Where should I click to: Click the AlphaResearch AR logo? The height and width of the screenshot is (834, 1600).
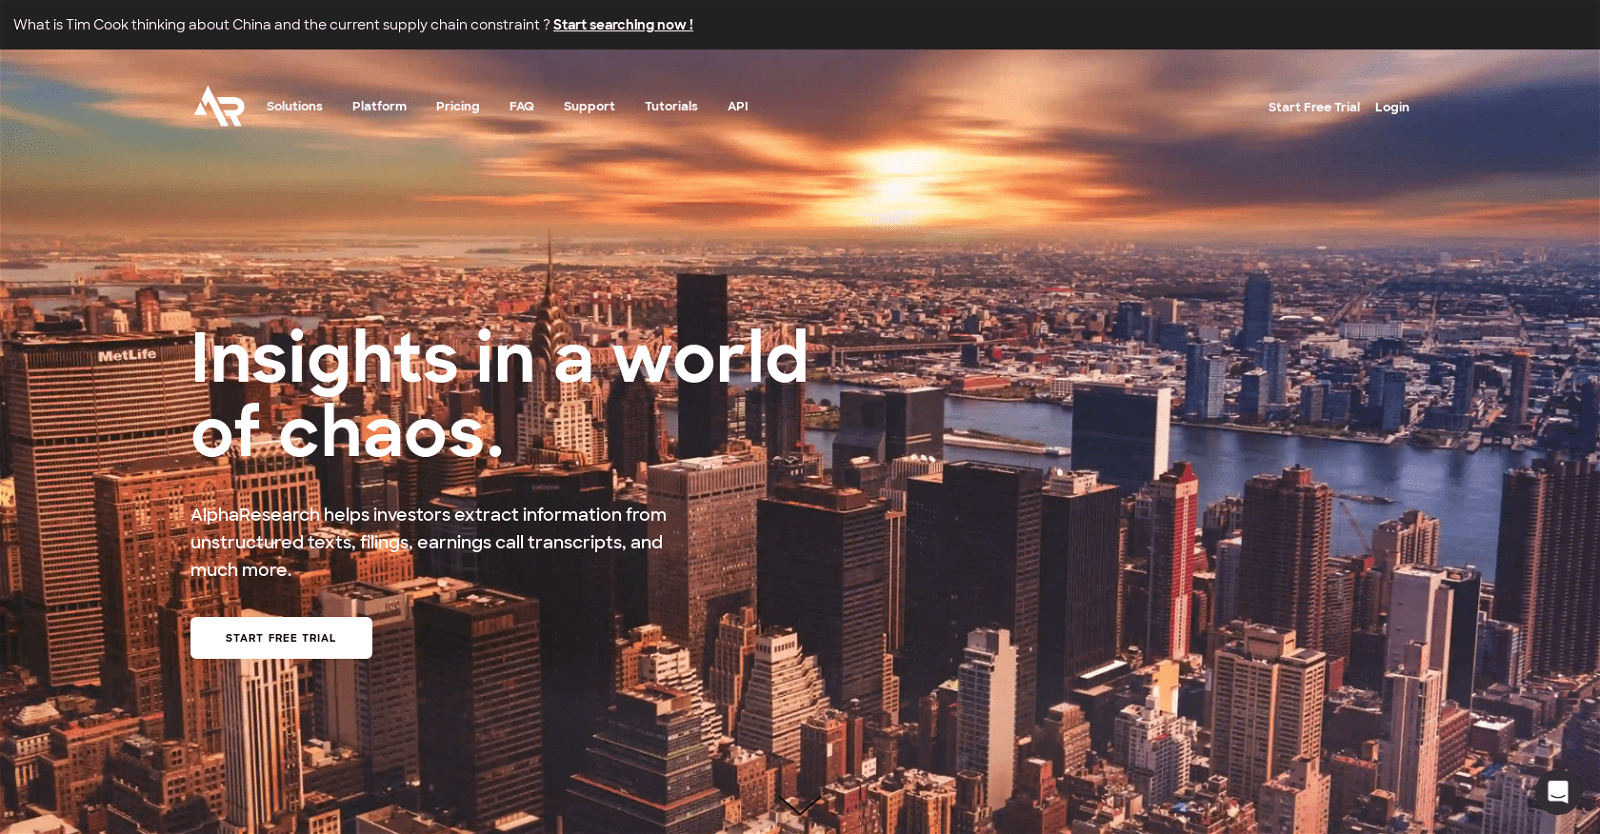click(219, 106)
